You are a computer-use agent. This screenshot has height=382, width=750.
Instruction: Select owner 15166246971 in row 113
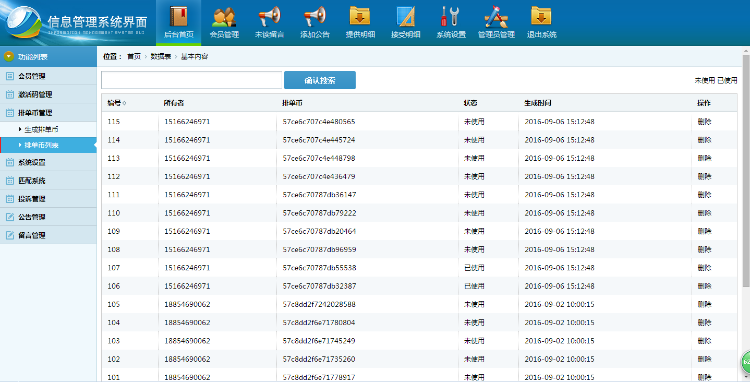pos(187,158)
